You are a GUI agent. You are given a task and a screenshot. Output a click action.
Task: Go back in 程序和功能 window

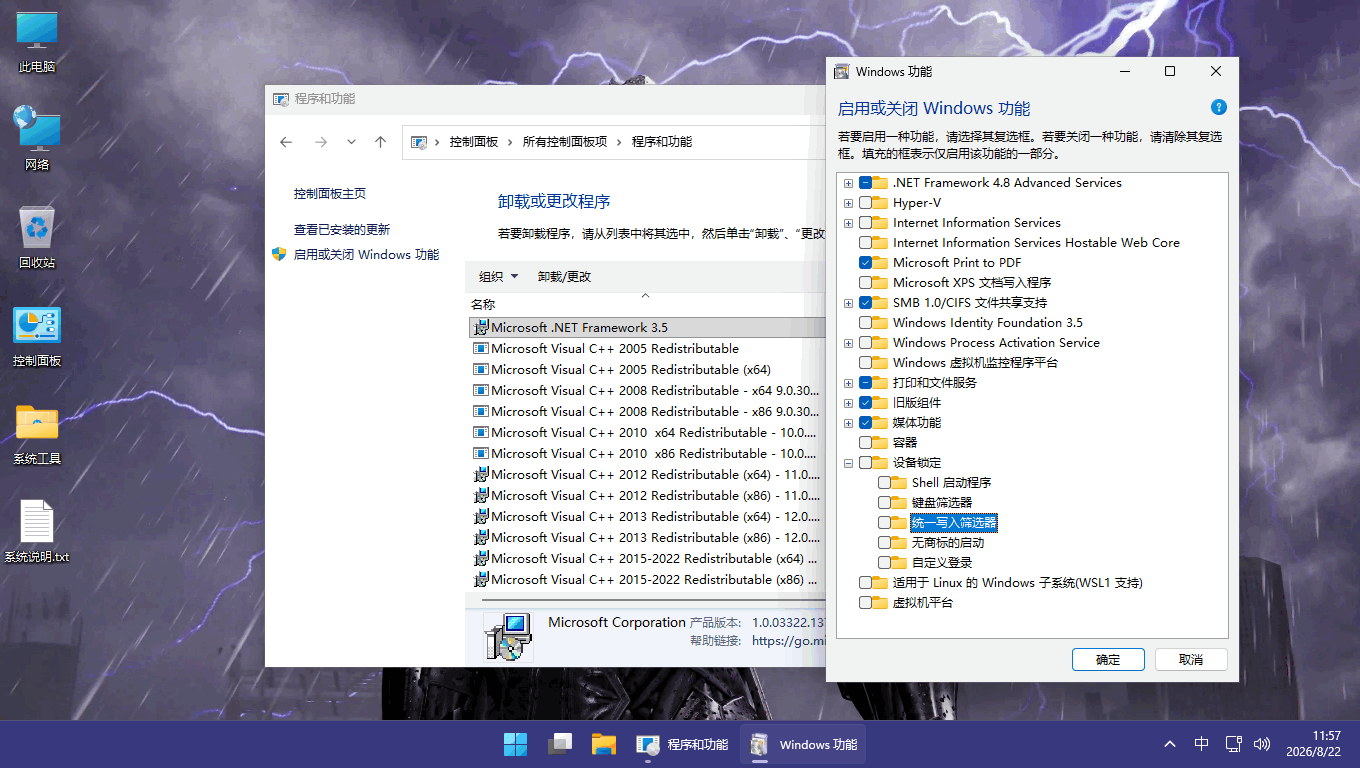(286, 142)
